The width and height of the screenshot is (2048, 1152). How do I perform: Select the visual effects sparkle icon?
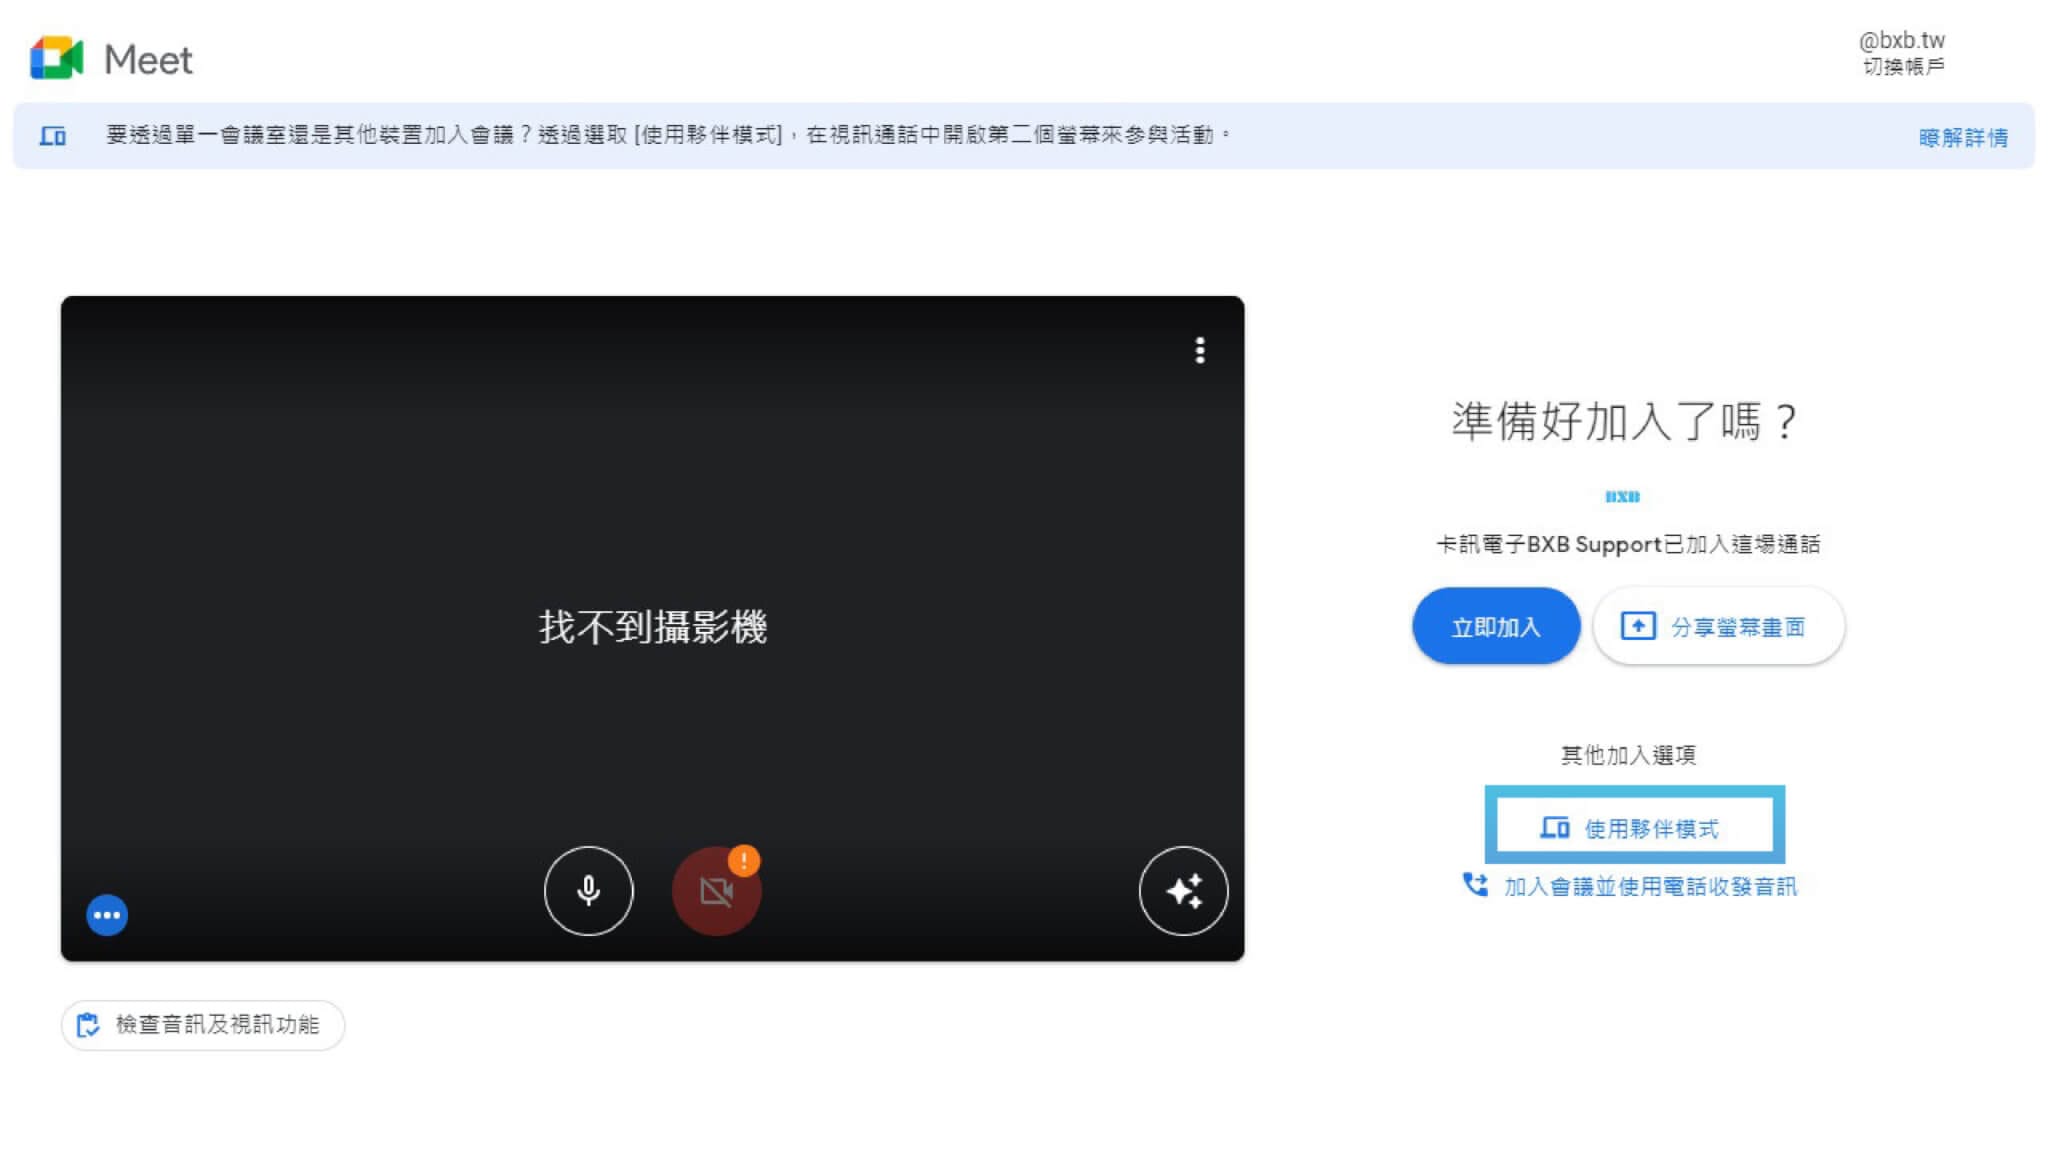pos(1183,891)
